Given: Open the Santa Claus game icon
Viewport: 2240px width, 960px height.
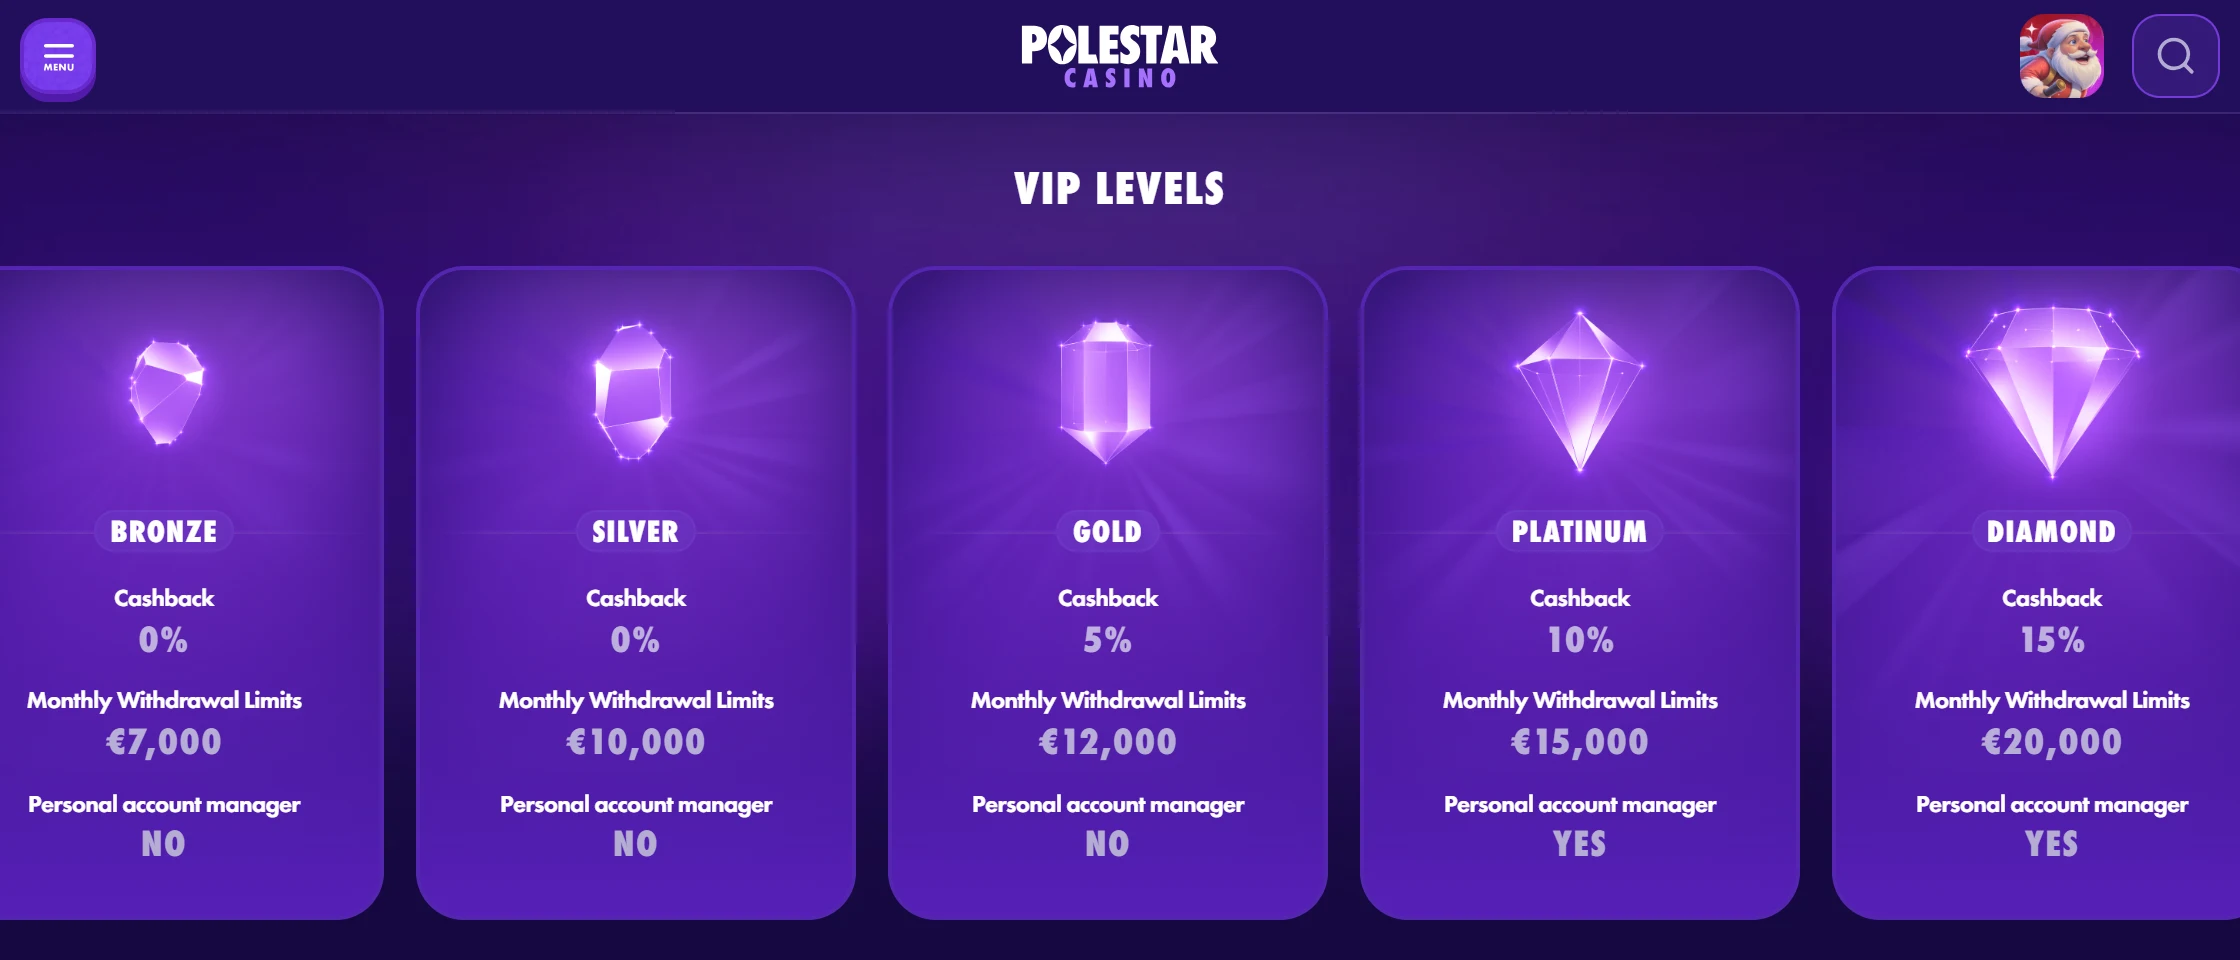Looking at the screenshot, I should (2061, 56).
